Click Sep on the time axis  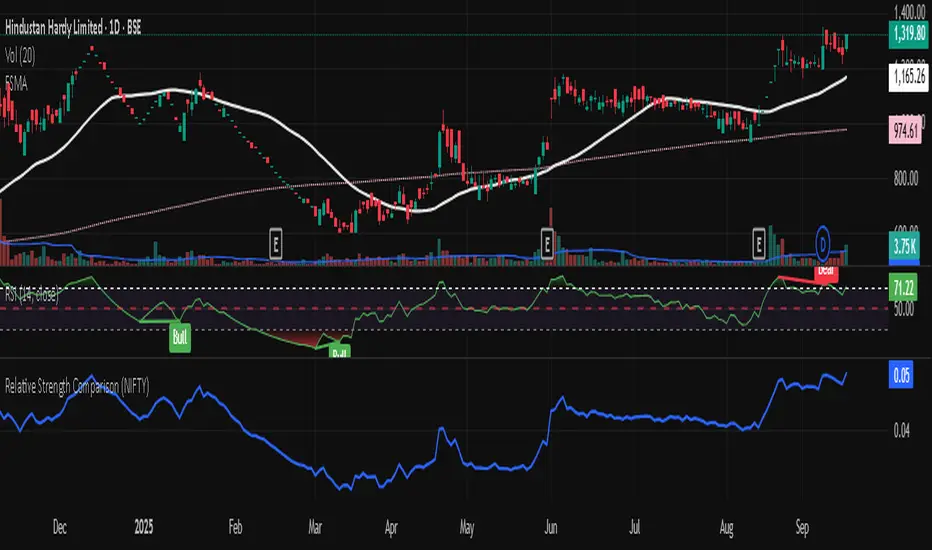(x=802, y=527)
